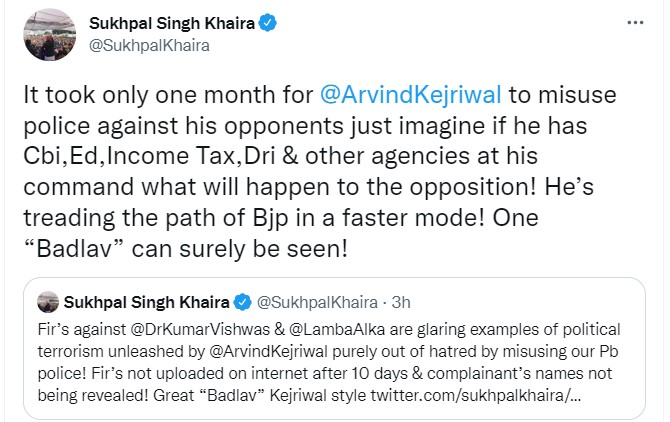Click the 3h timestamp on quoted tweet
This screenshot has height=422, width=670.
click(401, 302)
